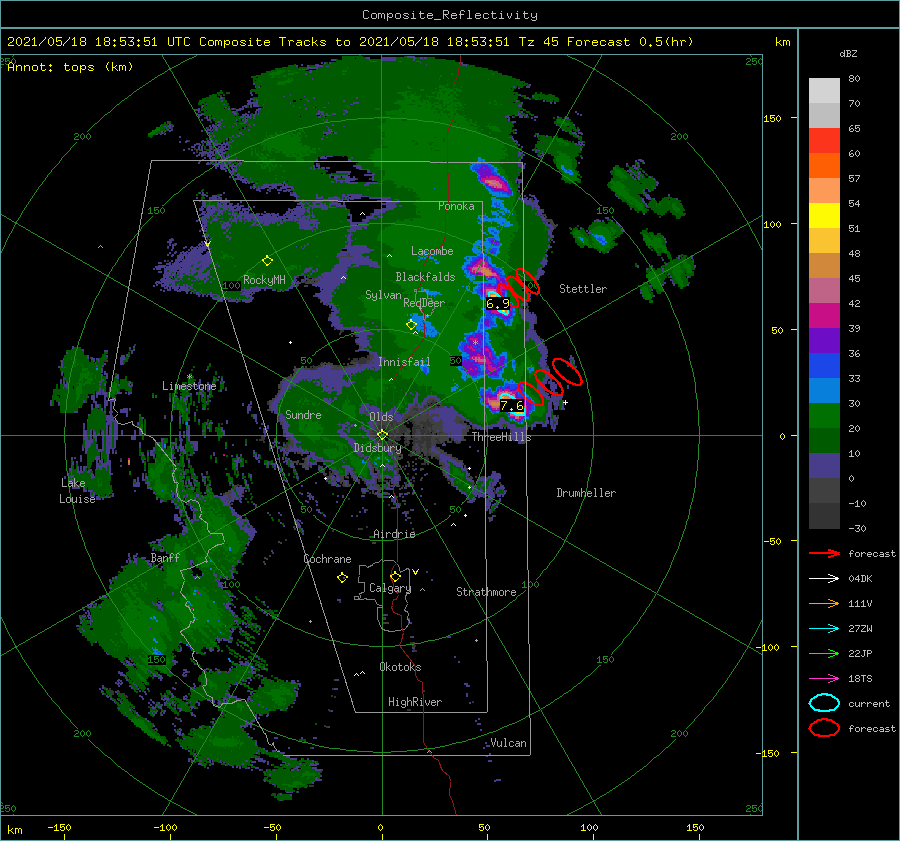The image size is (900, 841).
Task: Select the Vulcan city label
Action: point(508,743)
